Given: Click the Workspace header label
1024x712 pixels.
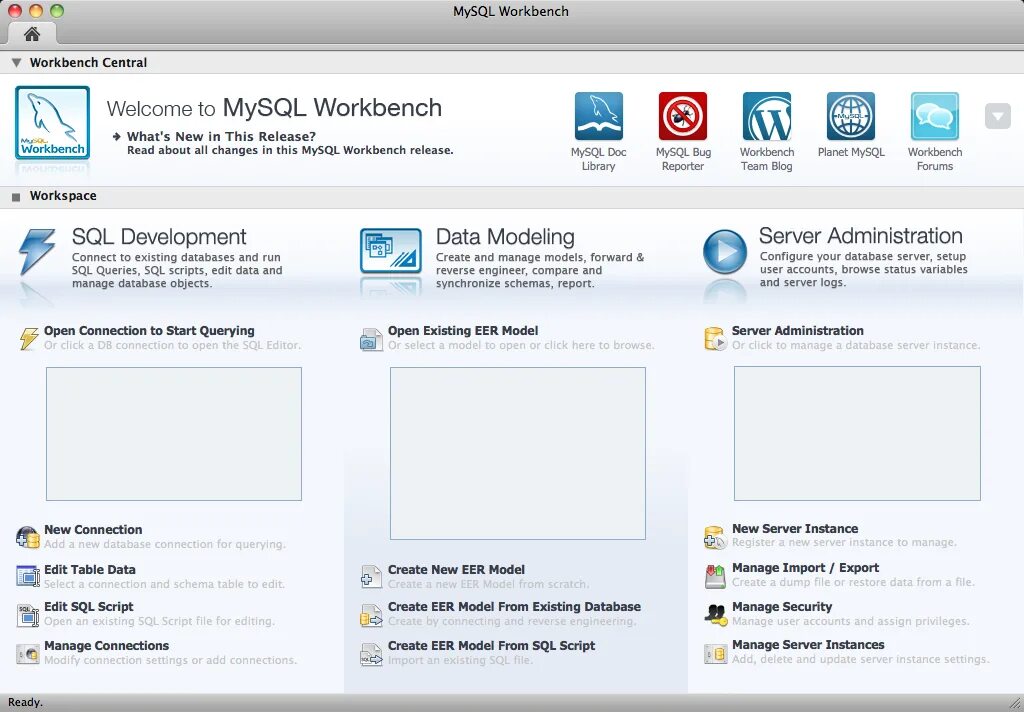Looking at the screenshot, I should (x=63, y=196).
